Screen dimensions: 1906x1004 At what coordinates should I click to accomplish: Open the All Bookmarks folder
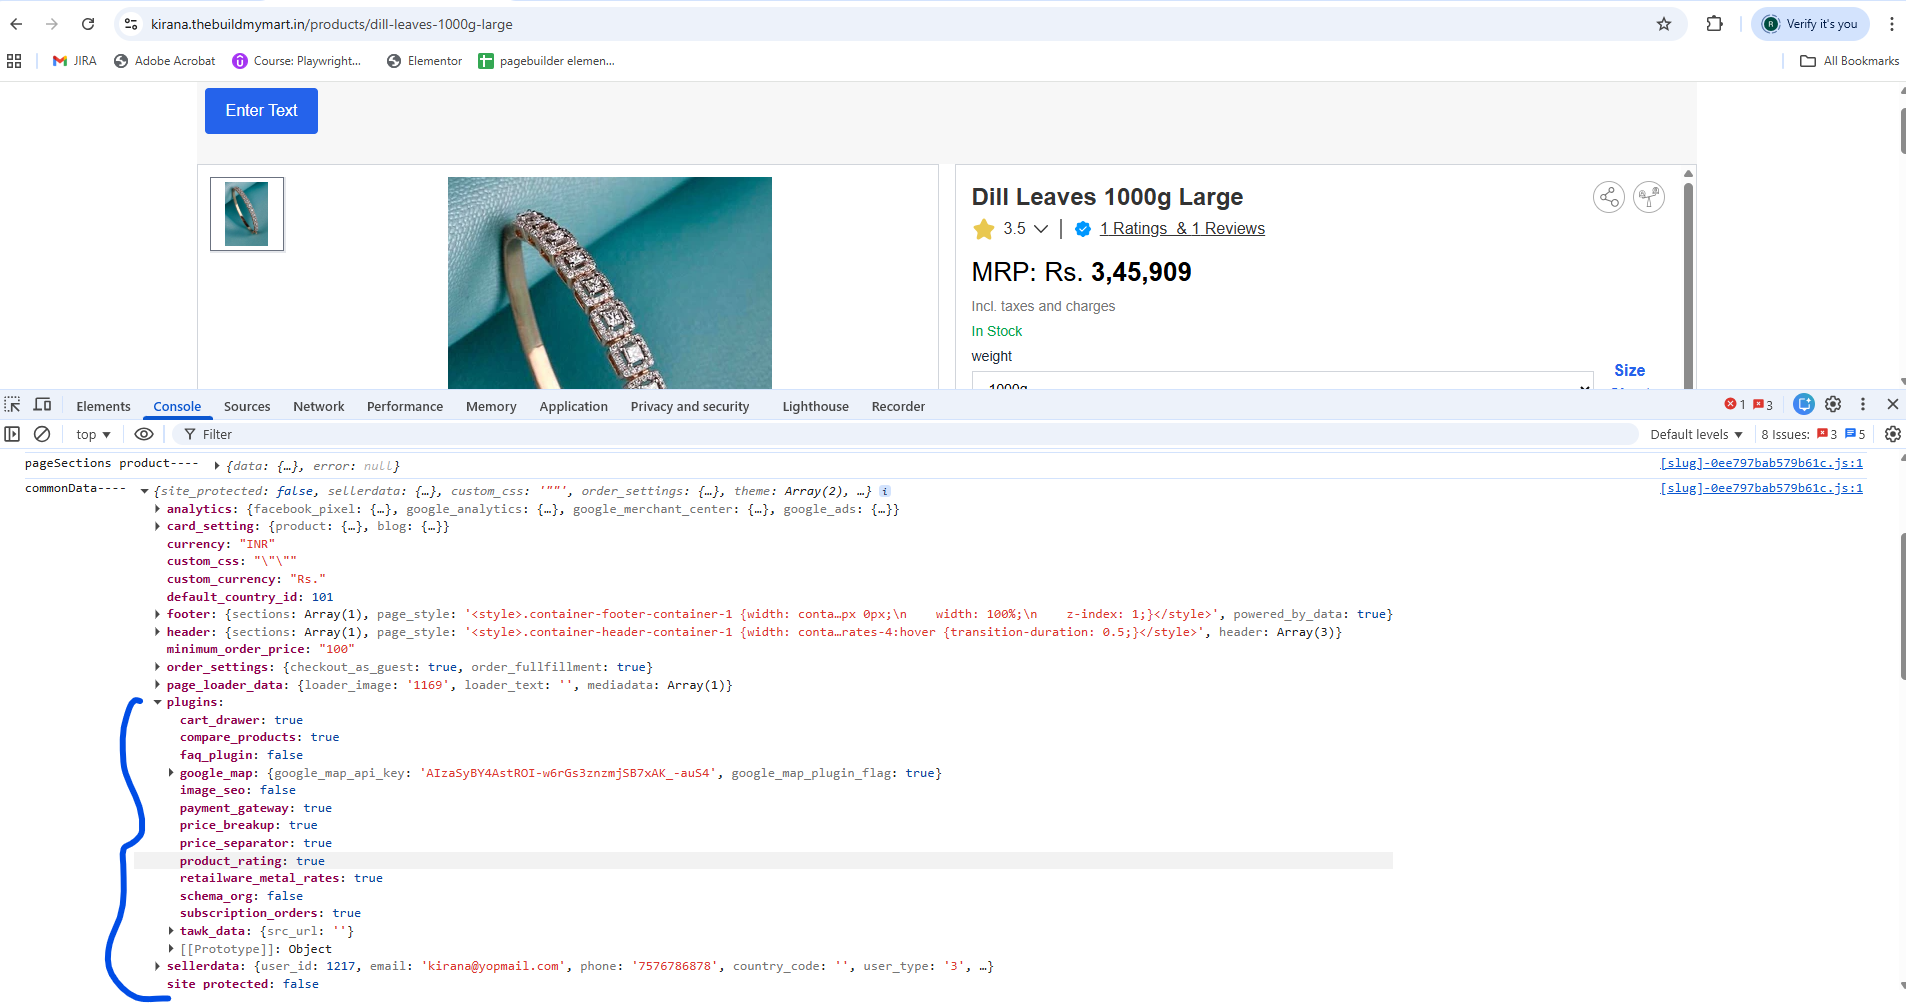[x=1849, y=61]
